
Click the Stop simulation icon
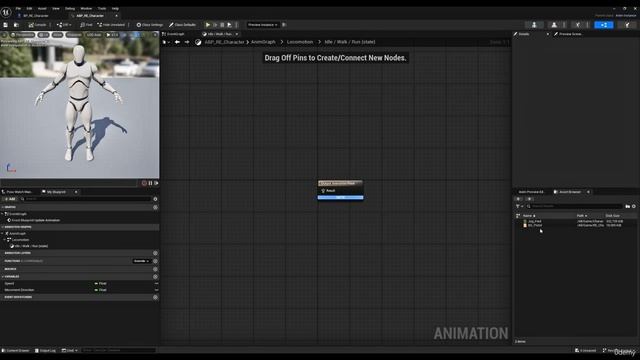click(222, 25)
